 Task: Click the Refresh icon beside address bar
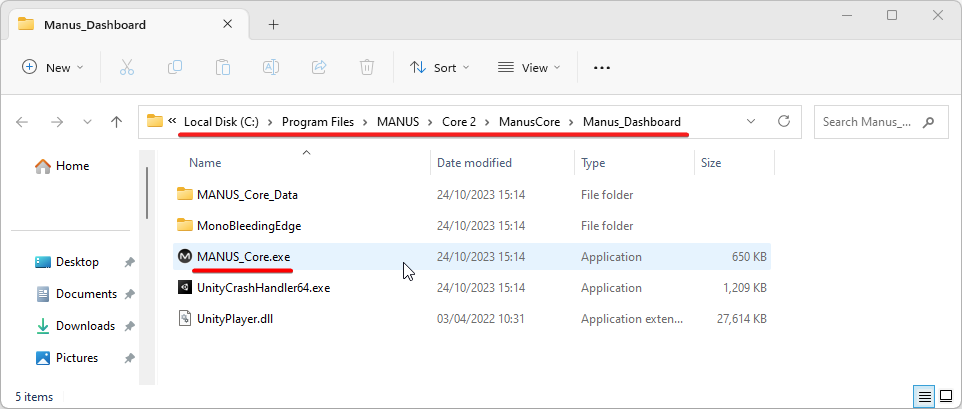point(785,121)
